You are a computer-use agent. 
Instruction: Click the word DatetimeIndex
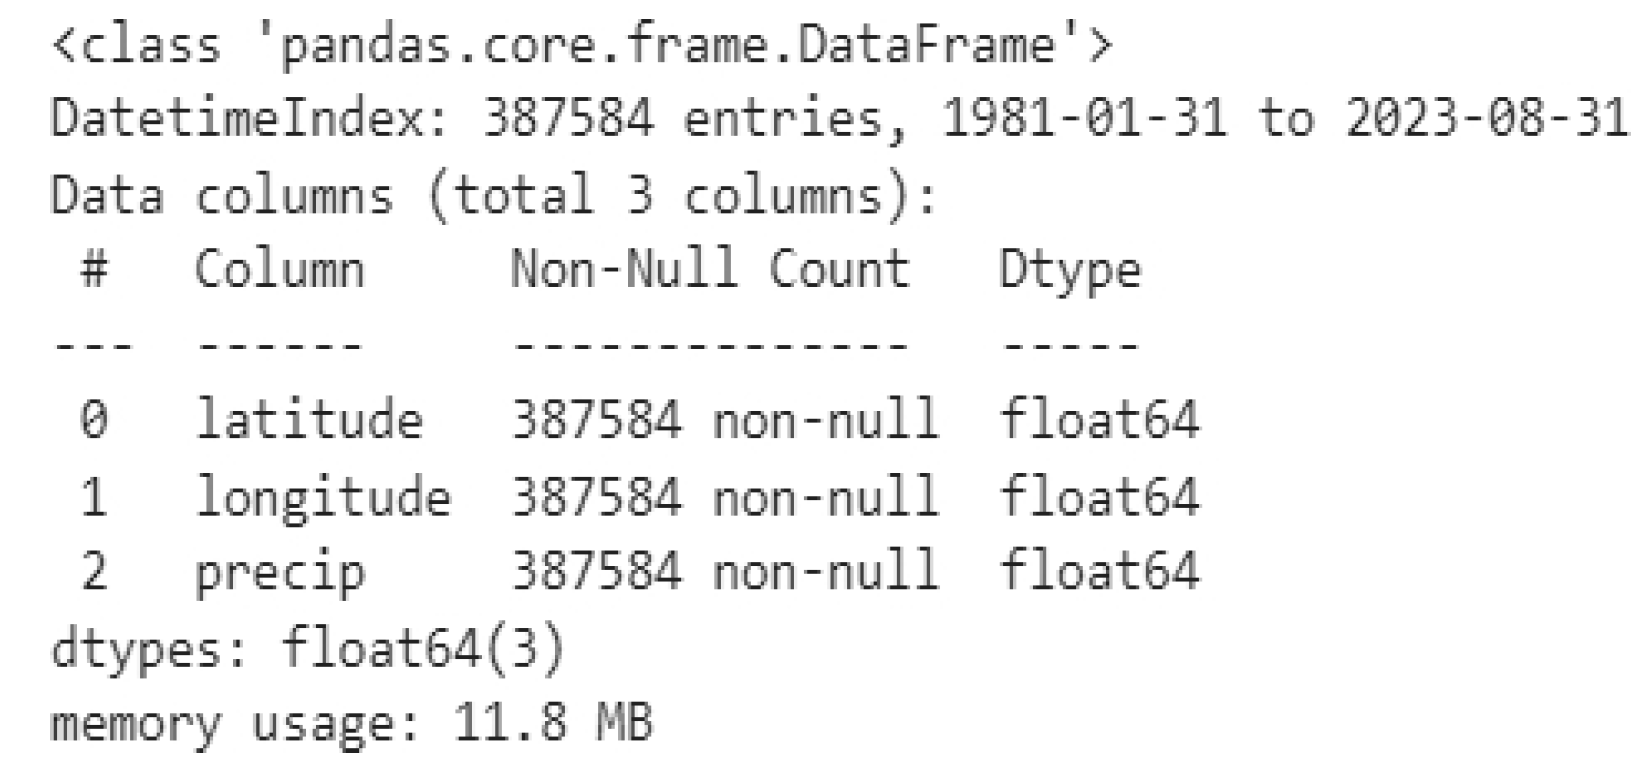pos(238,120)
